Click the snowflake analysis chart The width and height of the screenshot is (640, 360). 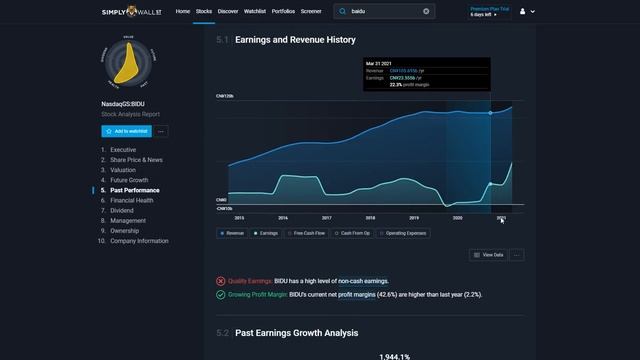click(x=128, y=62)
